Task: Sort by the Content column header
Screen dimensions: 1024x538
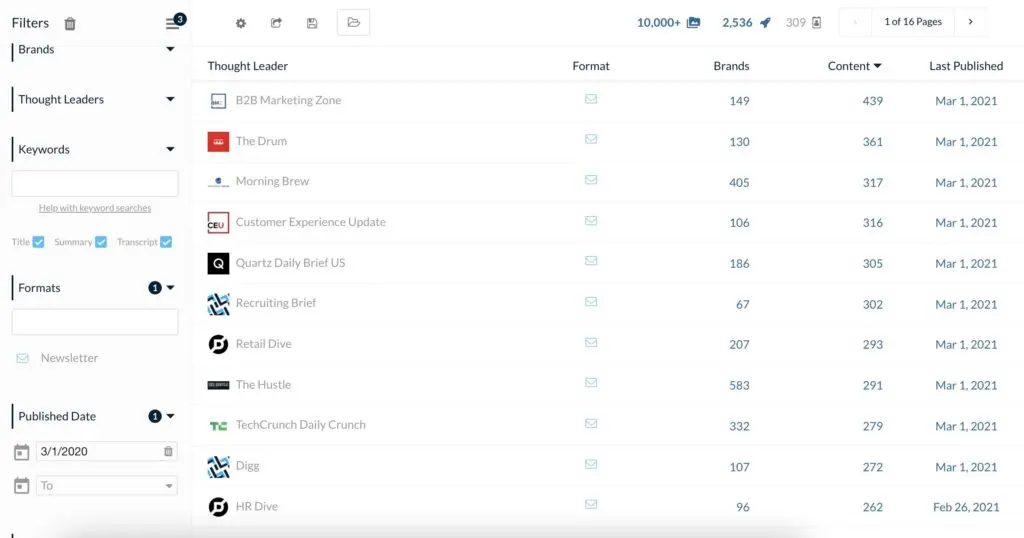Action: [x=854, y=66]
